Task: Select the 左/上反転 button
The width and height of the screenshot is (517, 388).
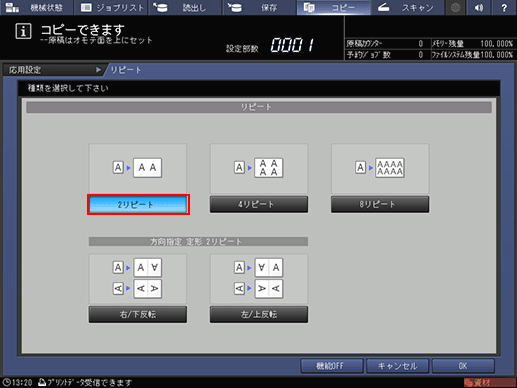Action: (259, 314)
